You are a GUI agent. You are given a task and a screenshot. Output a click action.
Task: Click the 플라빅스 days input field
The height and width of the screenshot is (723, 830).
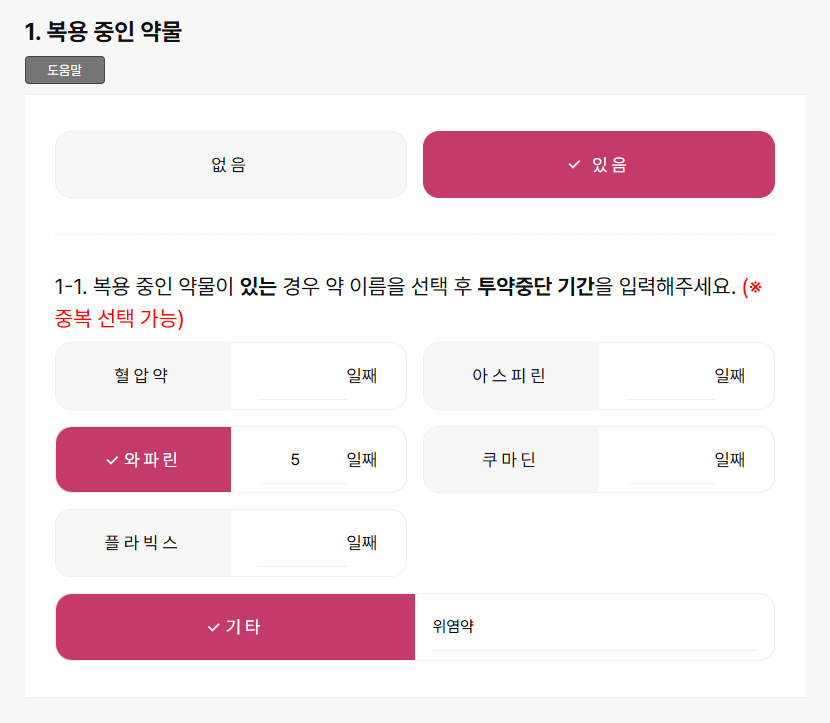[x=302, y=544]
